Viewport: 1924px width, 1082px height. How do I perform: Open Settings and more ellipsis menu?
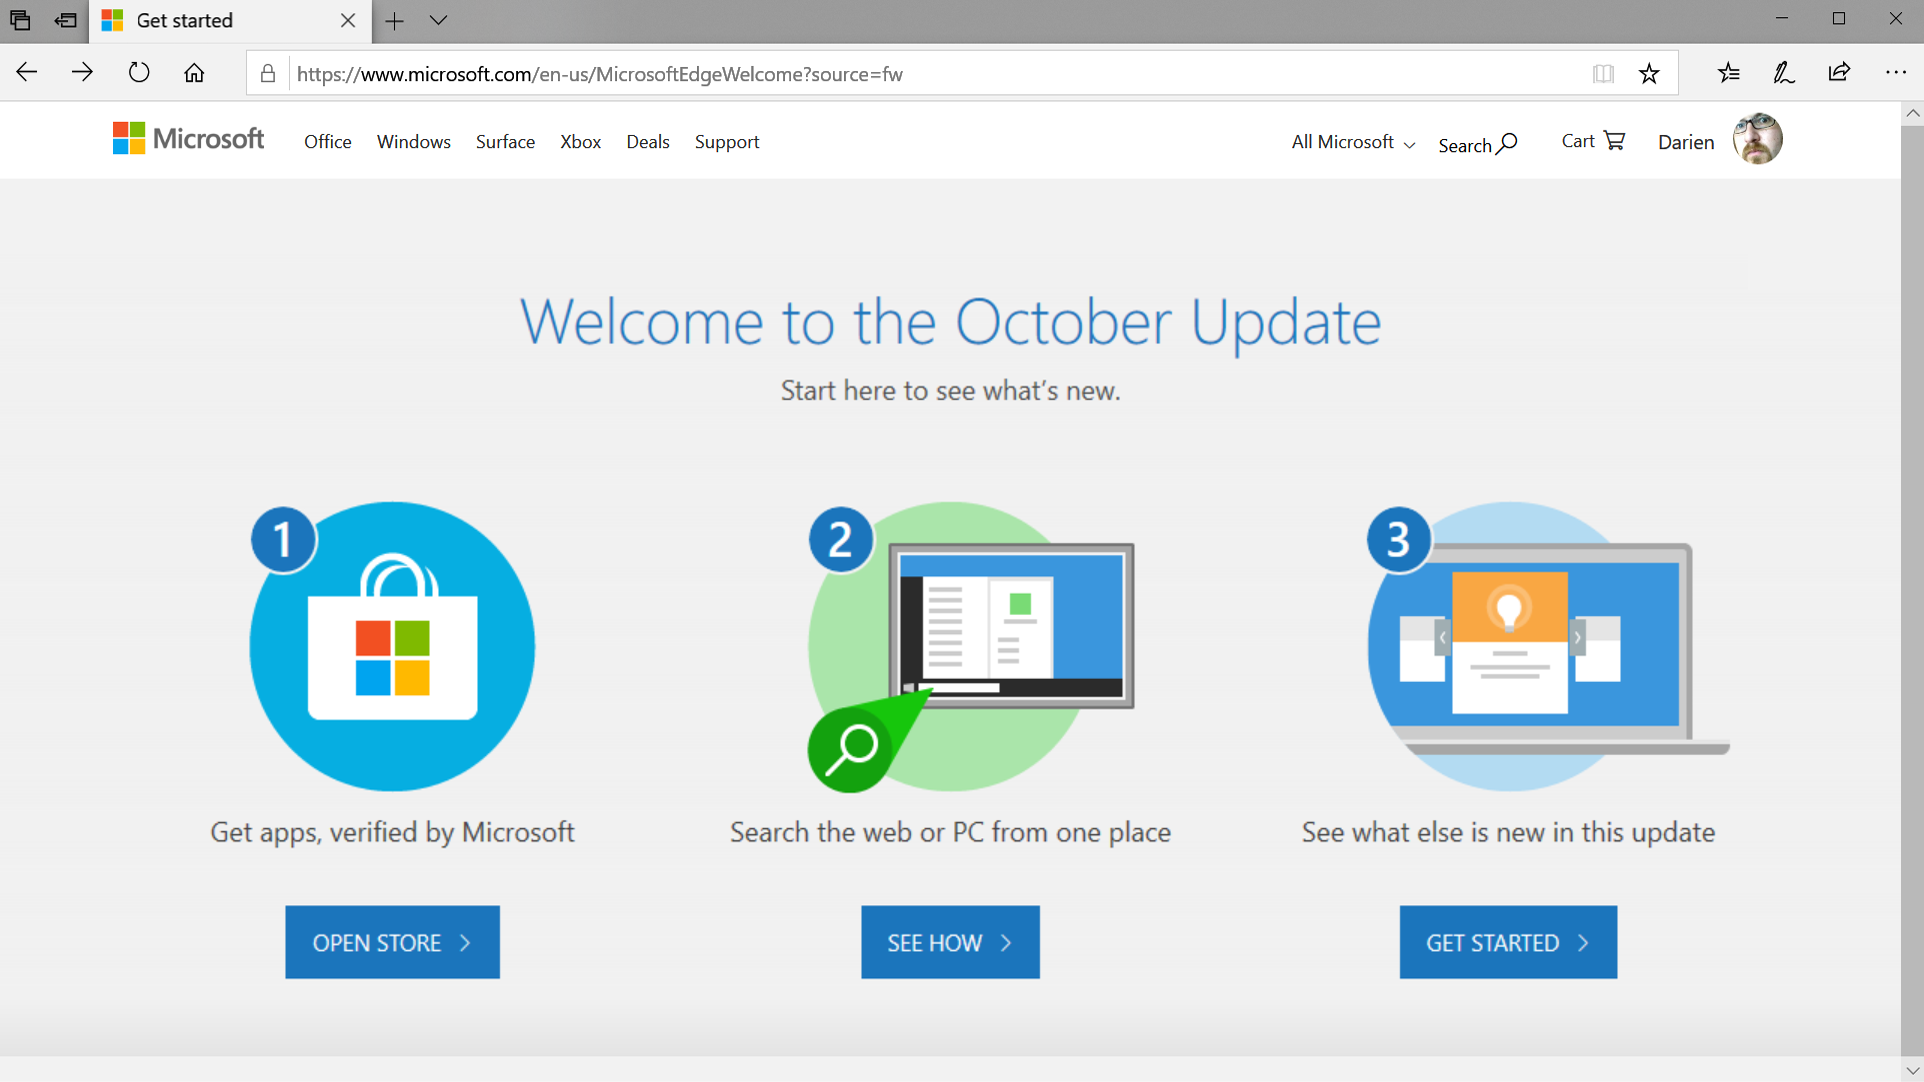[1895, 72]
